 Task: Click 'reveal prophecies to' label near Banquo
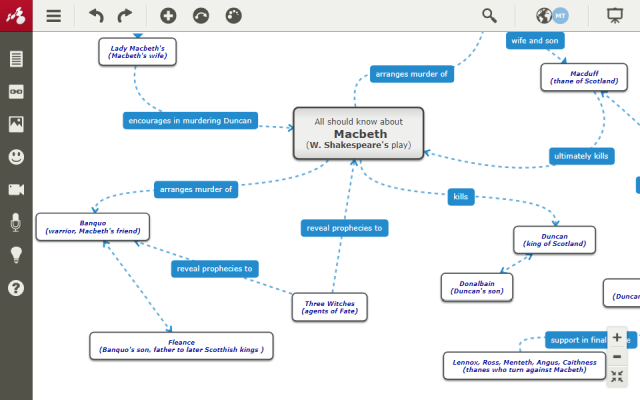tap(215, 269)
